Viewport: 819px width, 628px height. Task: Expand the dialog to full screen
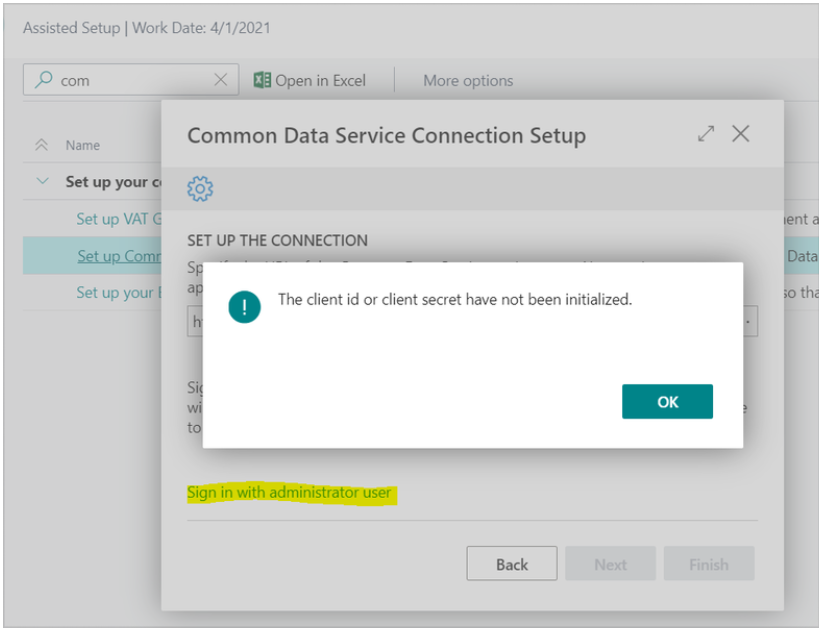[x=706, y=133]
